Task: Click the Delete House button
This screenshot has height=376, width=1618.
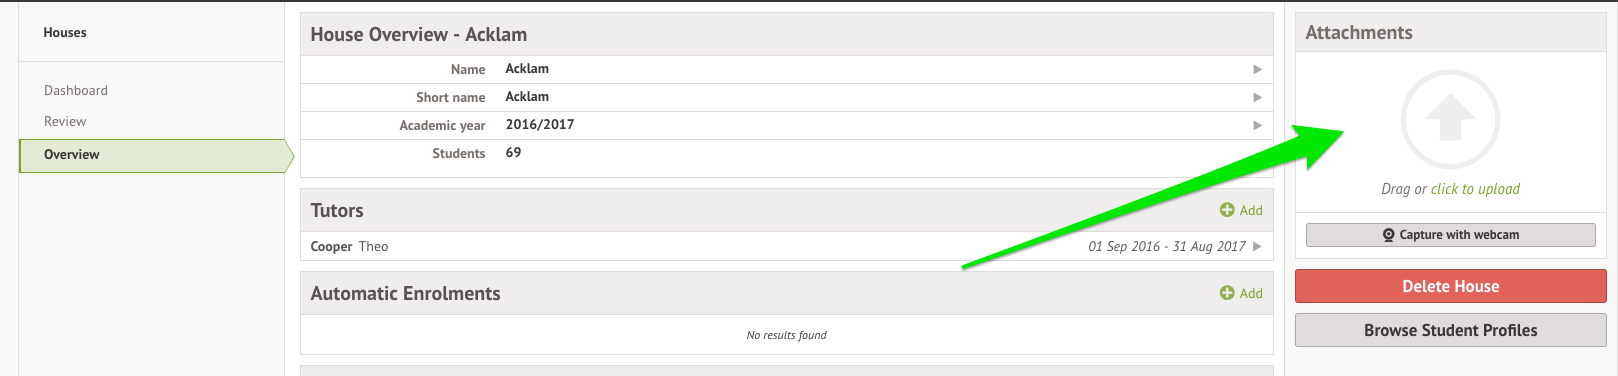Action: [x=1450, y=286]
